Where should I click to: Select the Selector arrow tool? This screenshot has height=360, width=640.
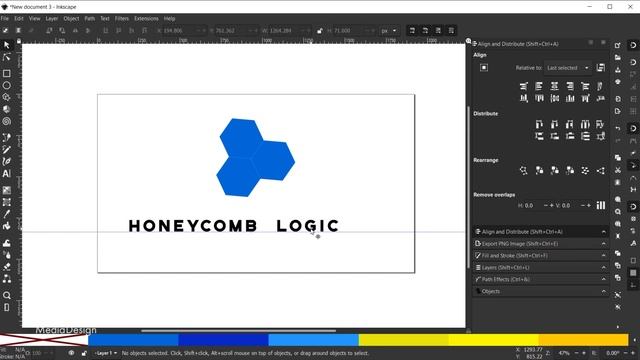[x=7, y=45]
